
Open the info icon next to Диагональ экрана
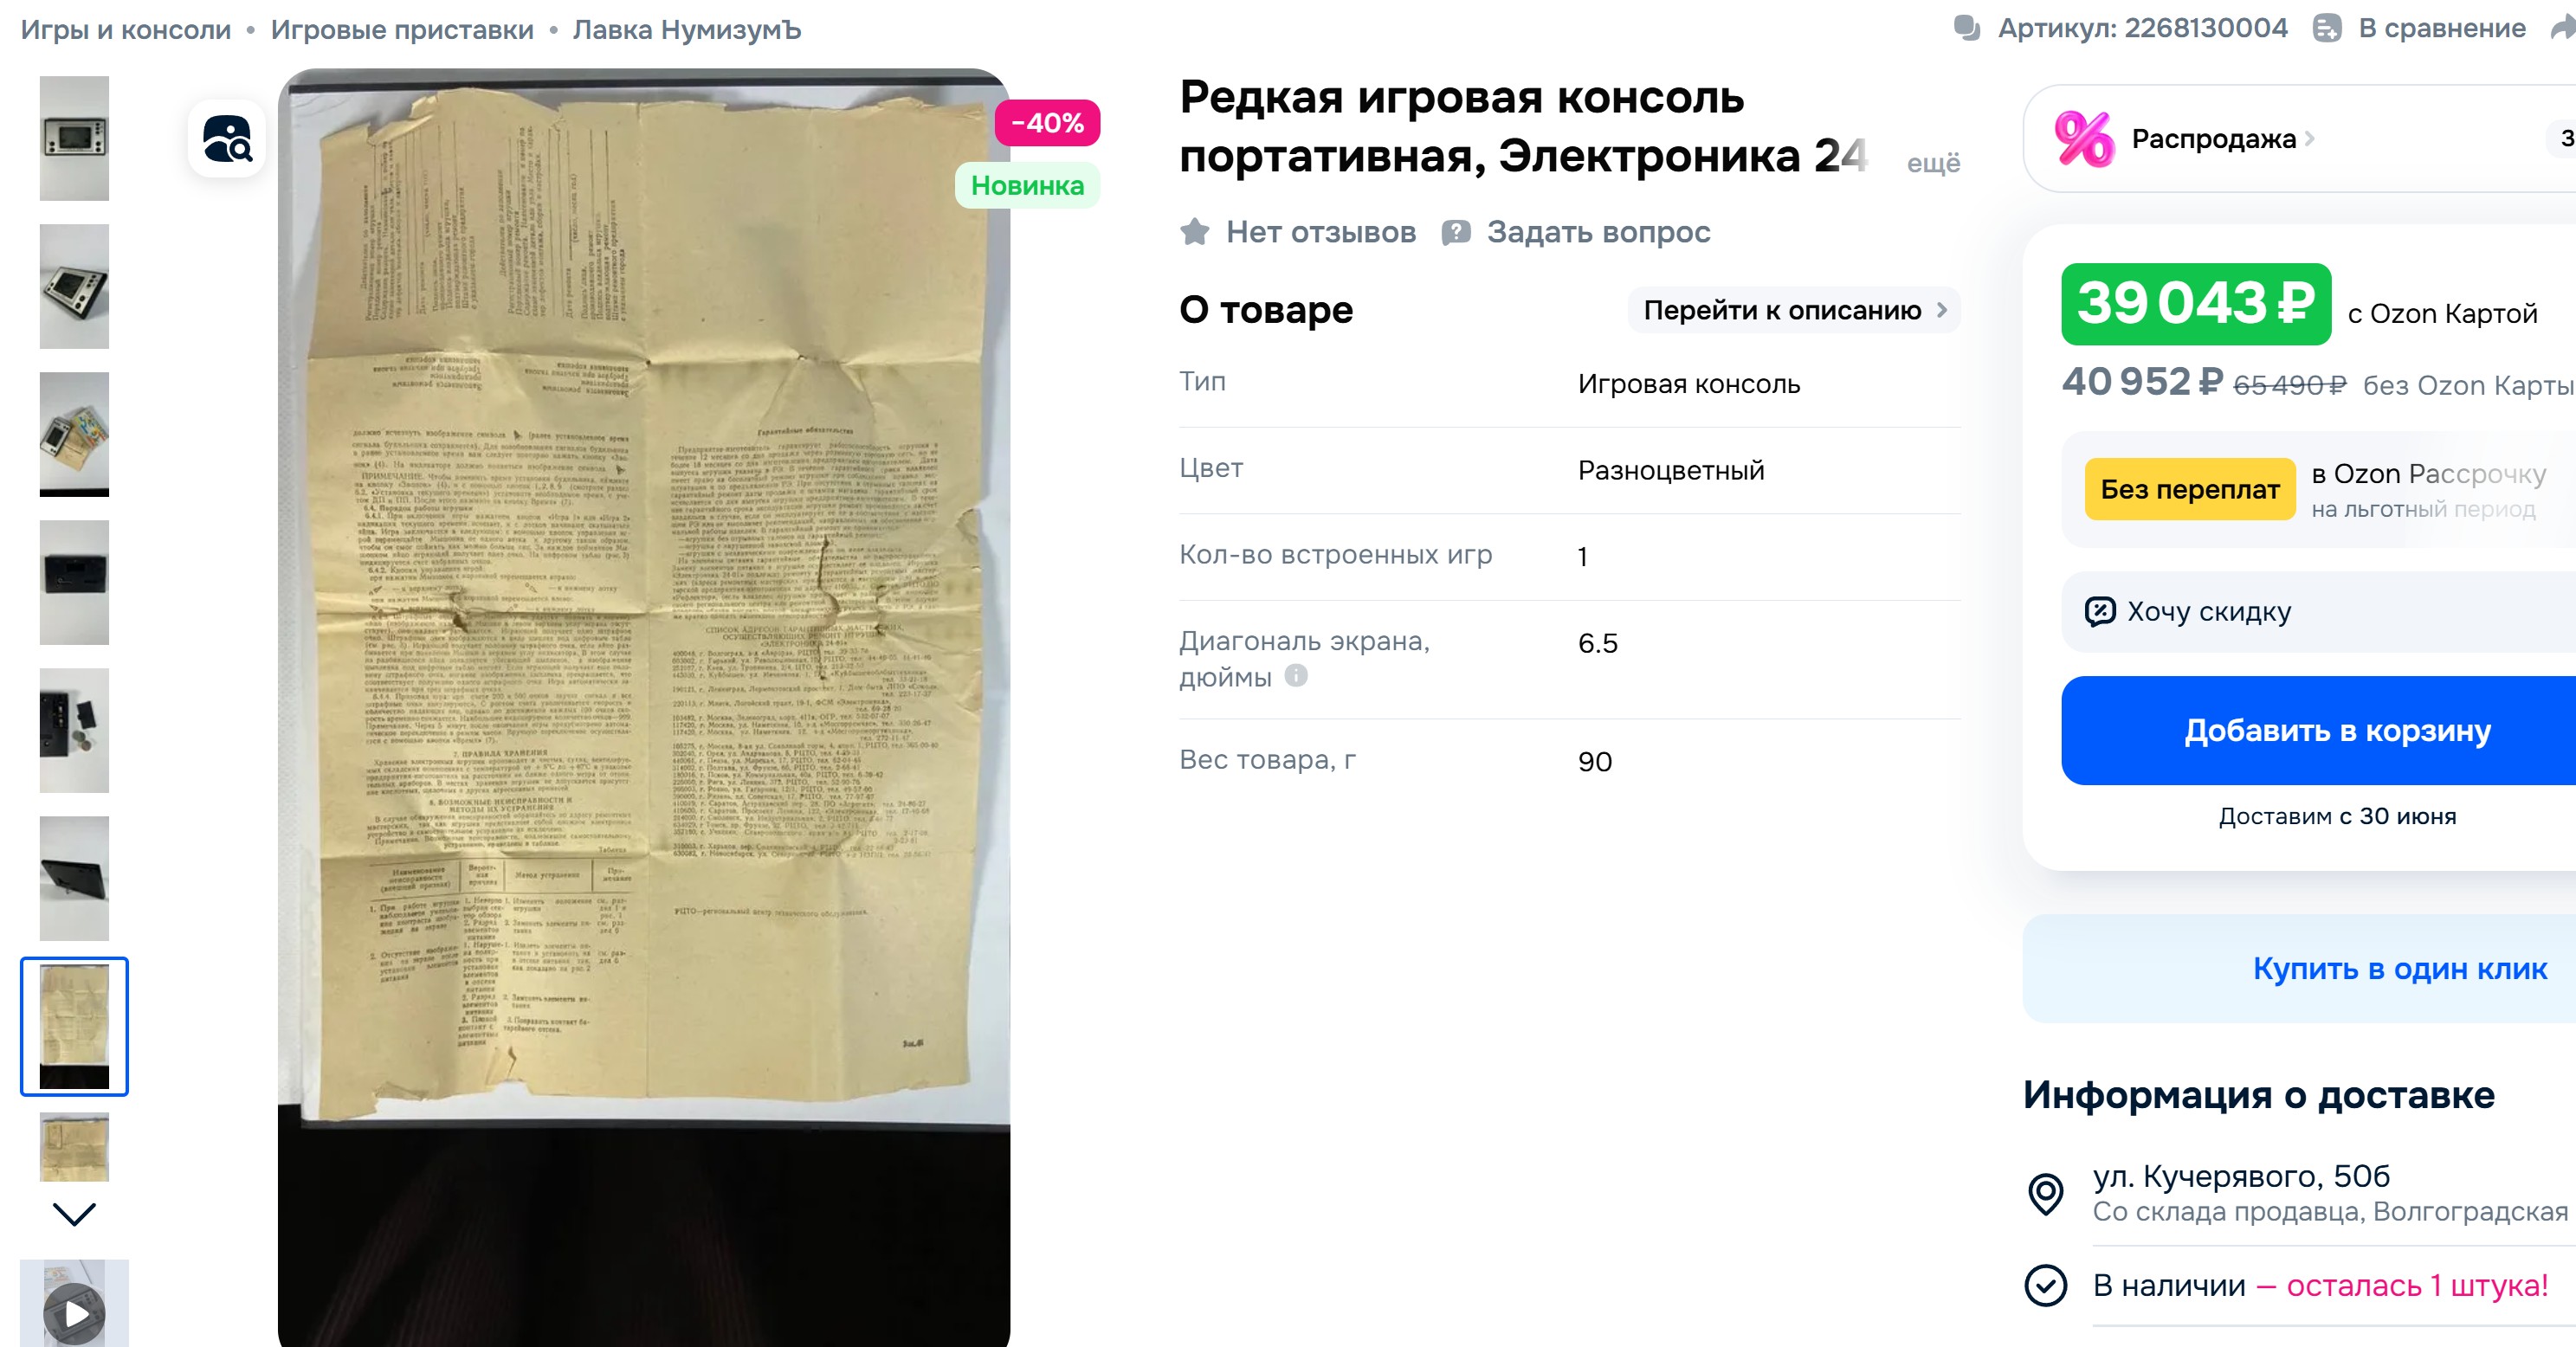pos(1296,676)
